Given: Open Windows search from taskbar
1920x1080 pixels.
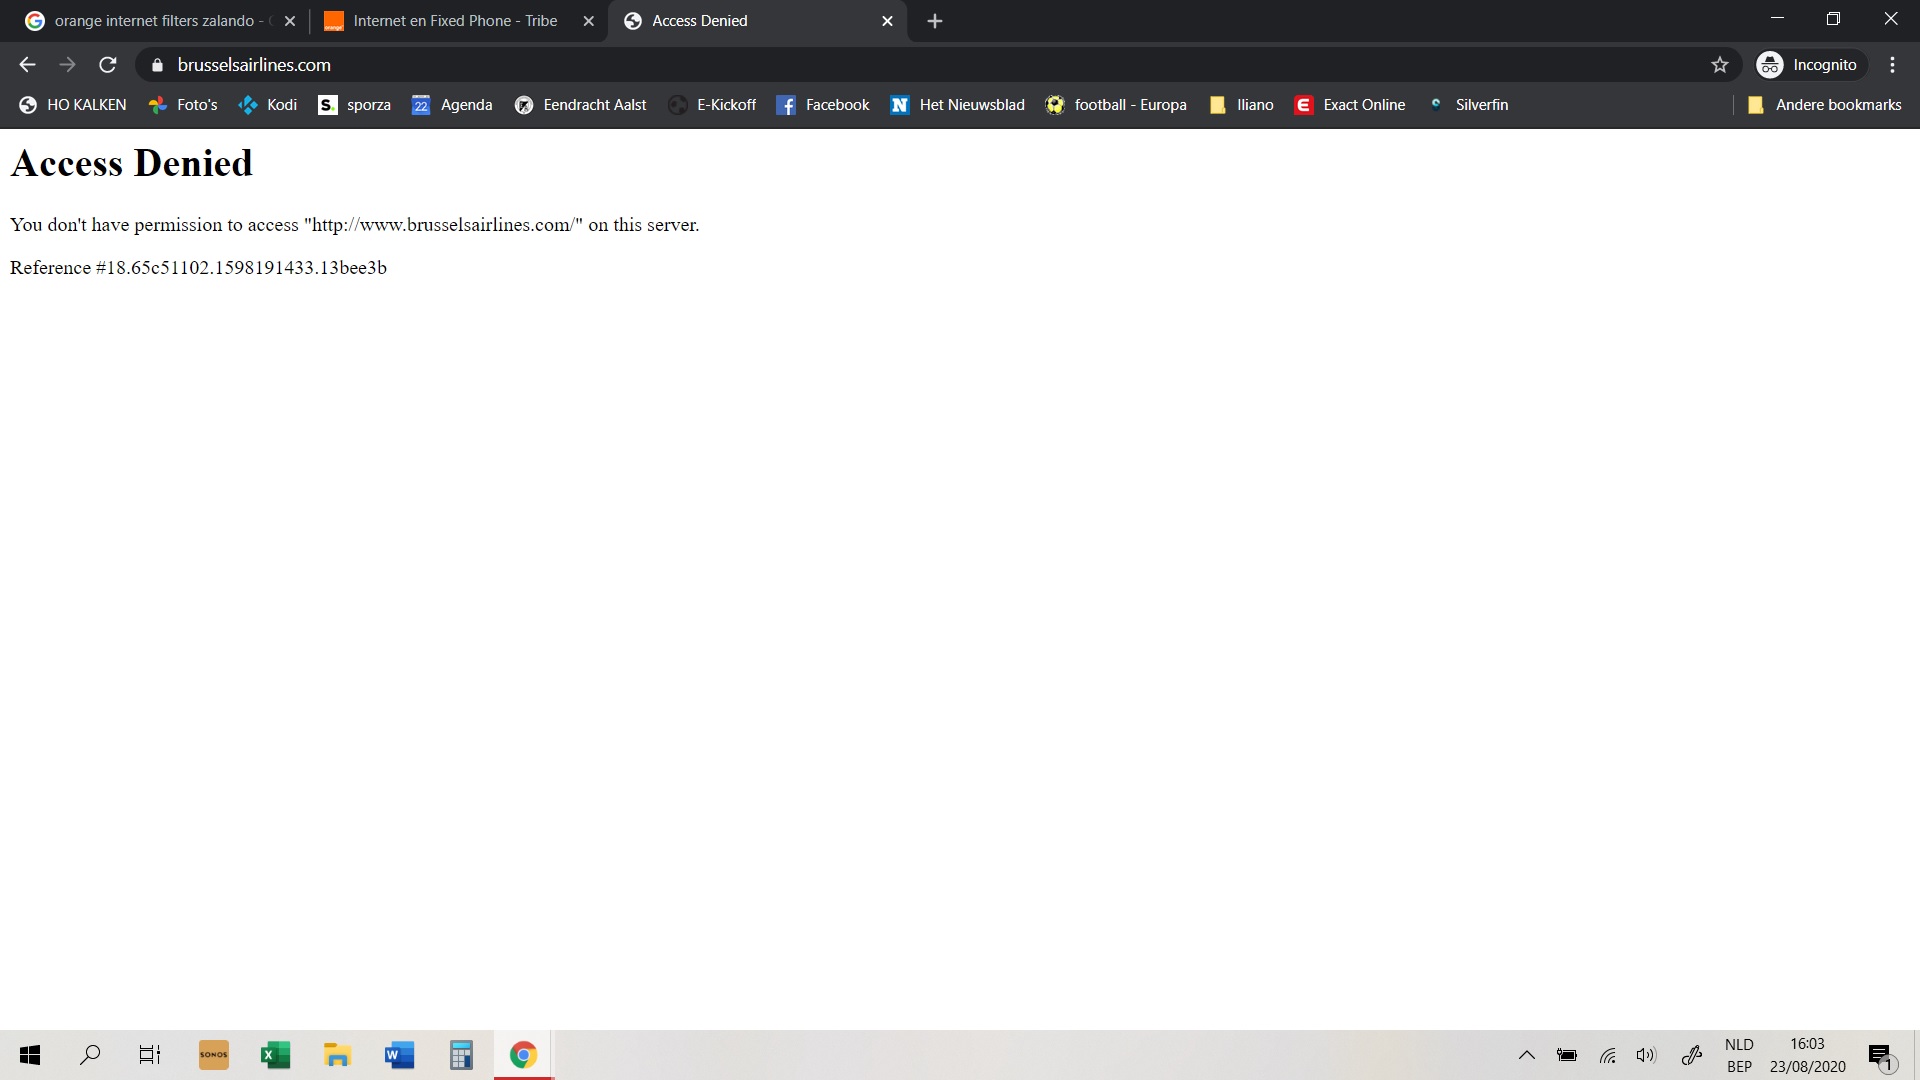Looking at the screenshot, I should [x=90, y=1055].
